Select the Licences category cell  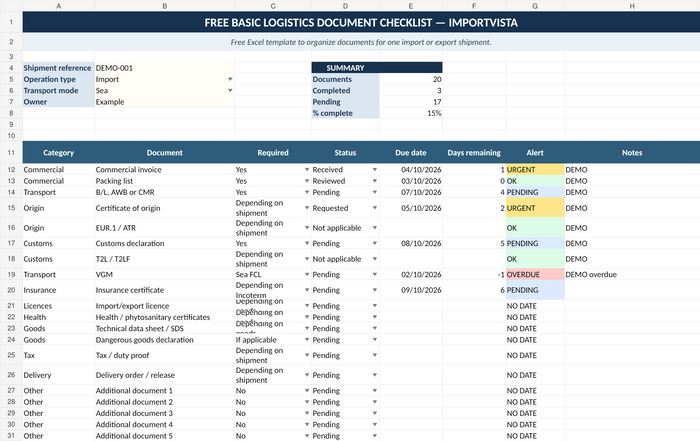point(58,306)
